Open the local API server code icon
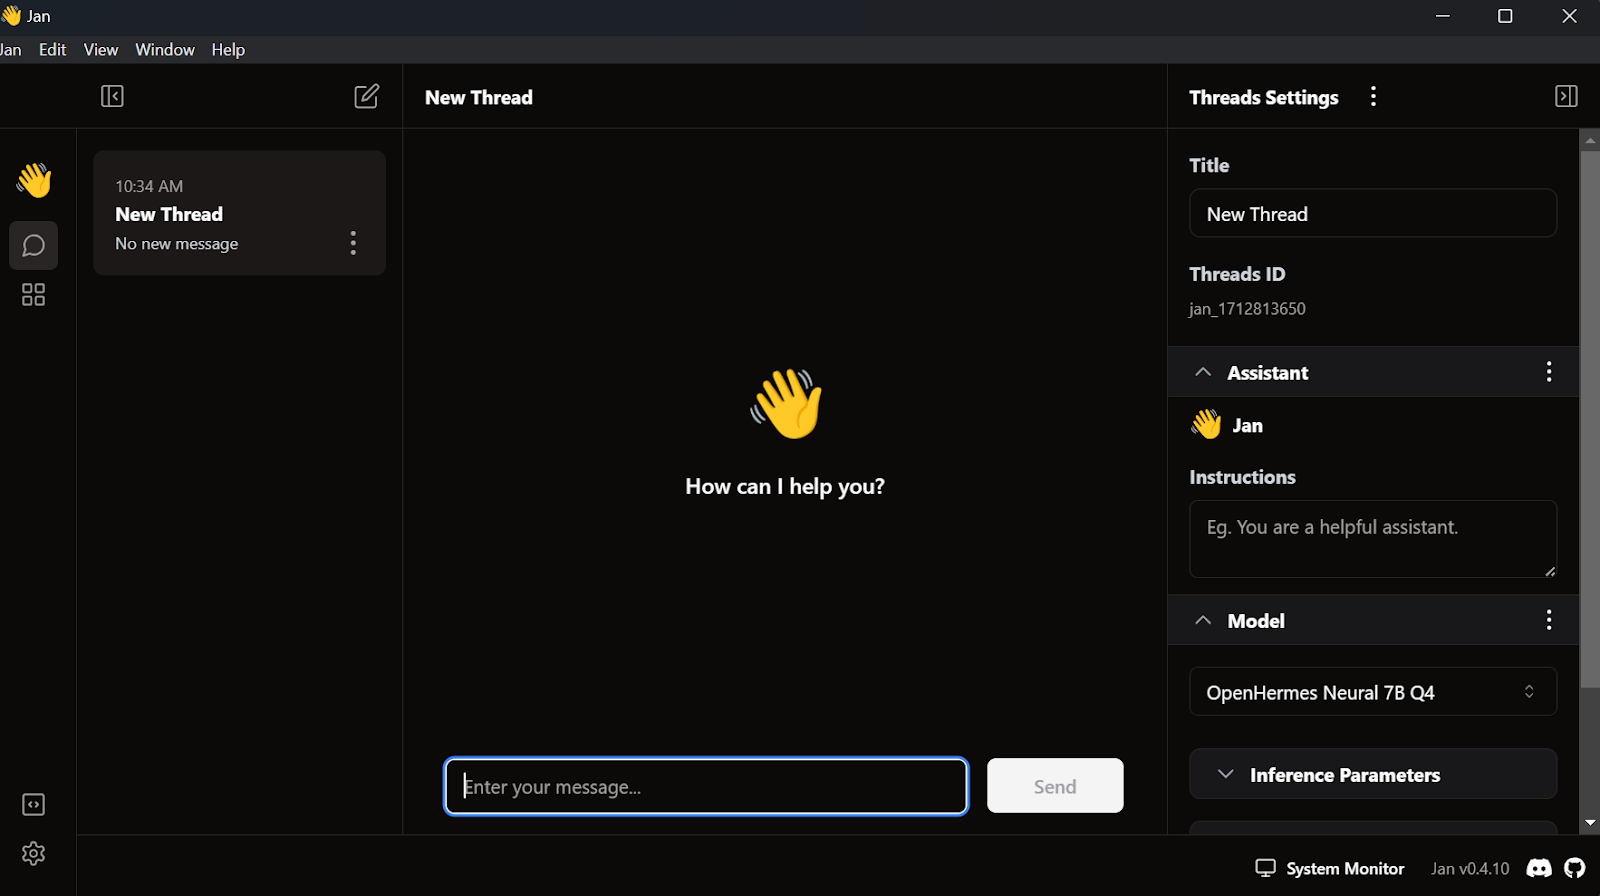 pyautogui.click(x=33, y=805)
